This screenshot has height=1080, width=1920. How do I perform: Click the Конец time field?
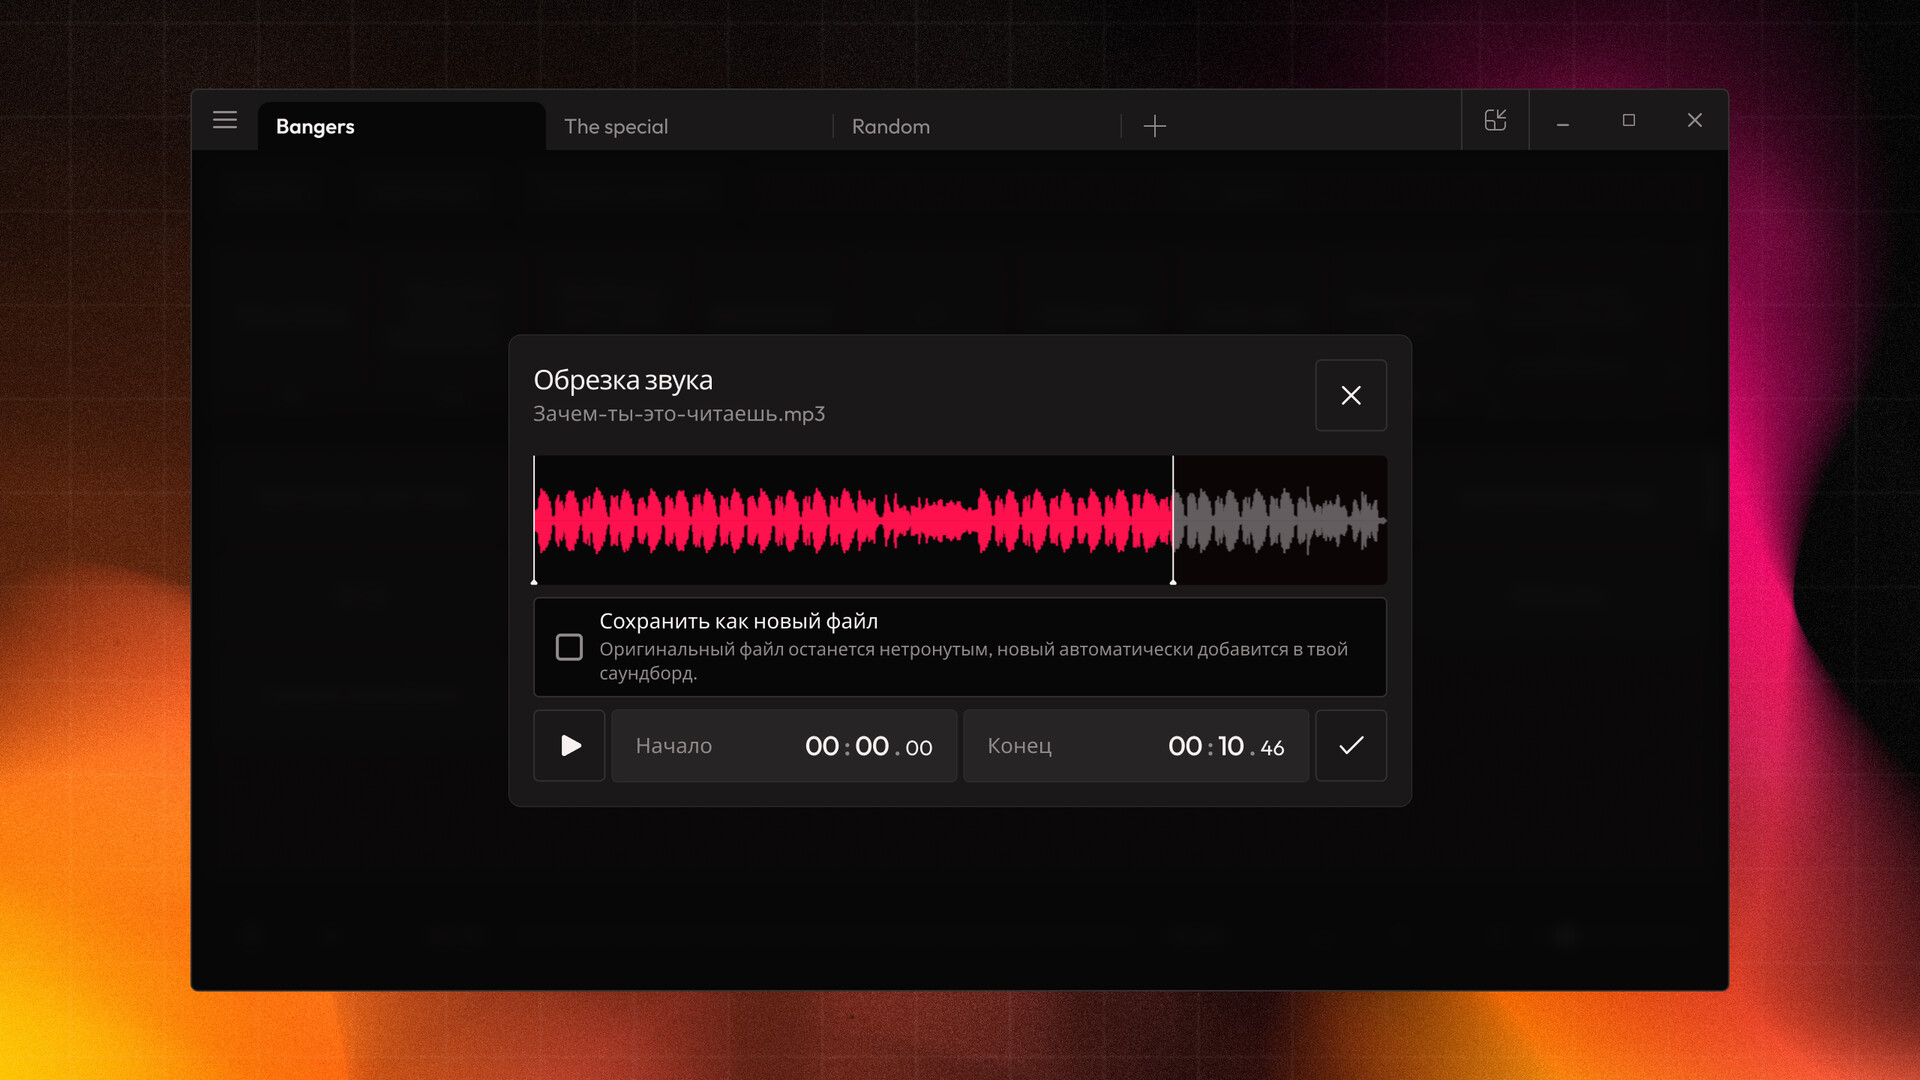[x=1136, y=745]
